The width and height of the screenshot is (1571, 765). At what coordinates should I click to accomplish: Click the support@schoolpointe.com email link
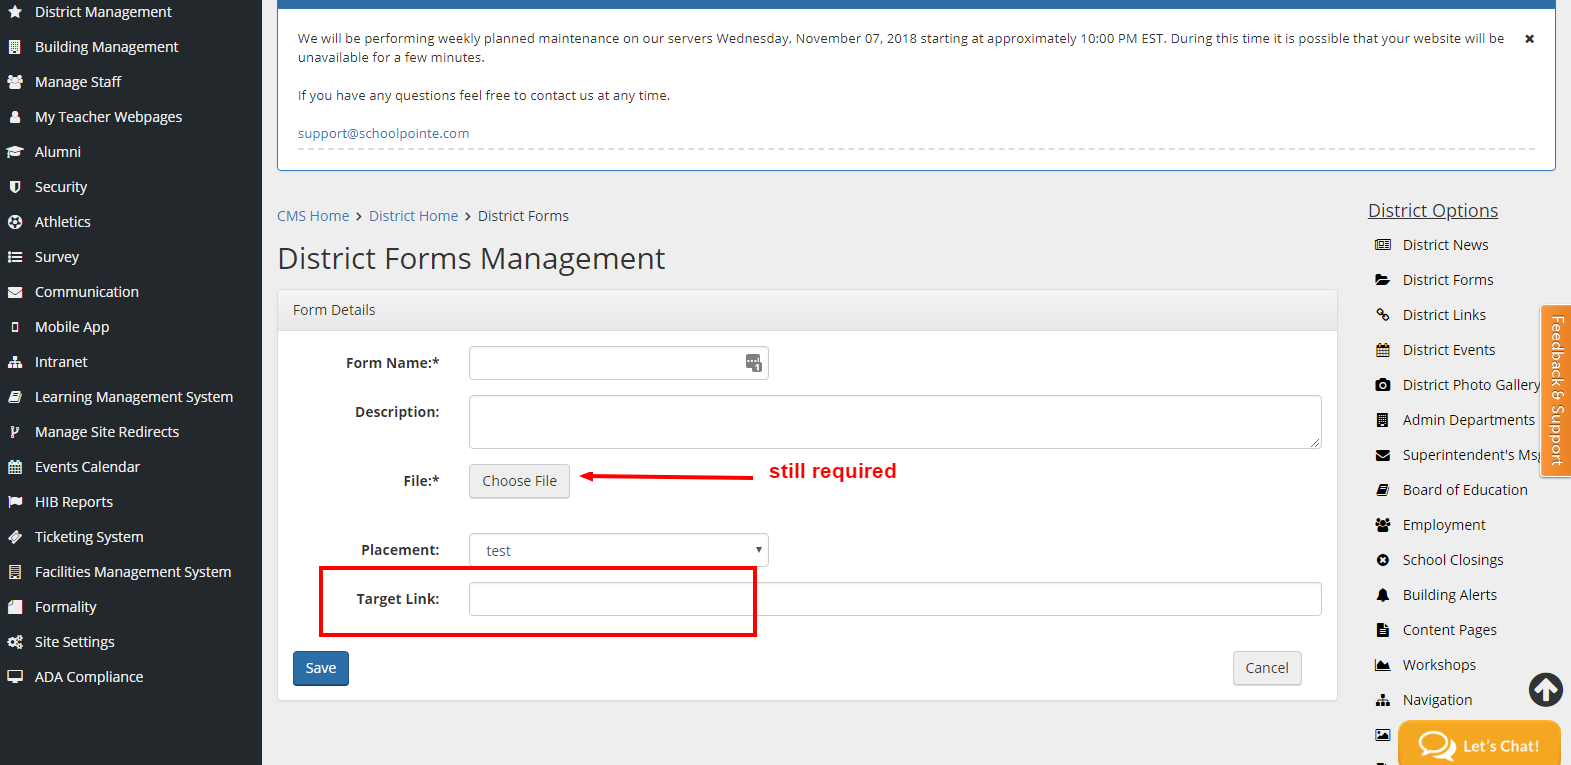tap(383, 134)
